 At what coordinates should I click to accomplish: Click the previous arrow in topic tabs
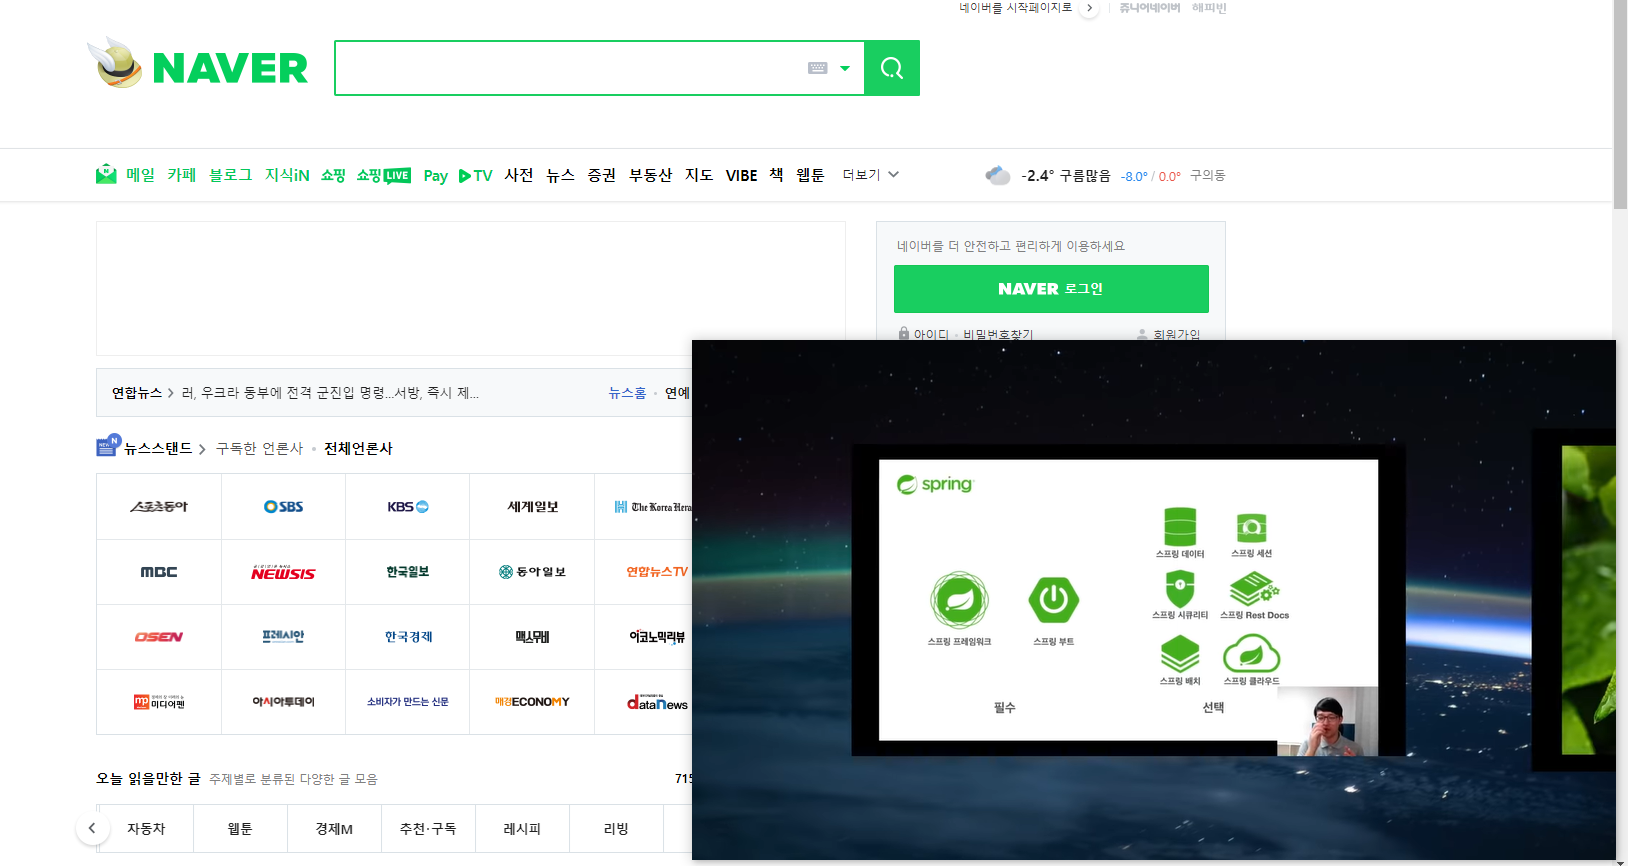(x=92, y=828)
